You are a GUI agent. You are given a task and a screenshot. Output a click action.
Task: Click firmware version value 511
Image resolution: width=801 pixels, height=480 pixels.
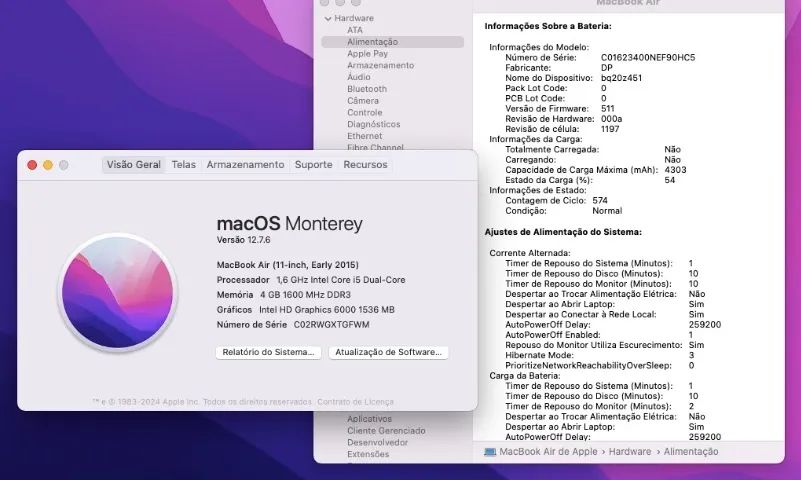coord(607,109)
